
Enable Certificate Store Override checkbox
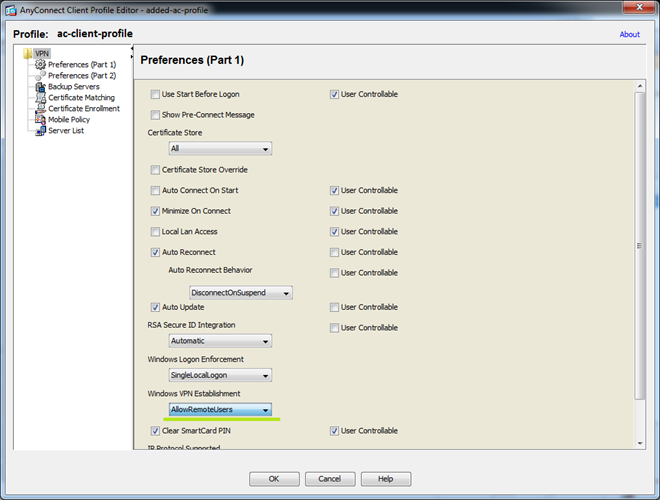[x=155, y=170]
